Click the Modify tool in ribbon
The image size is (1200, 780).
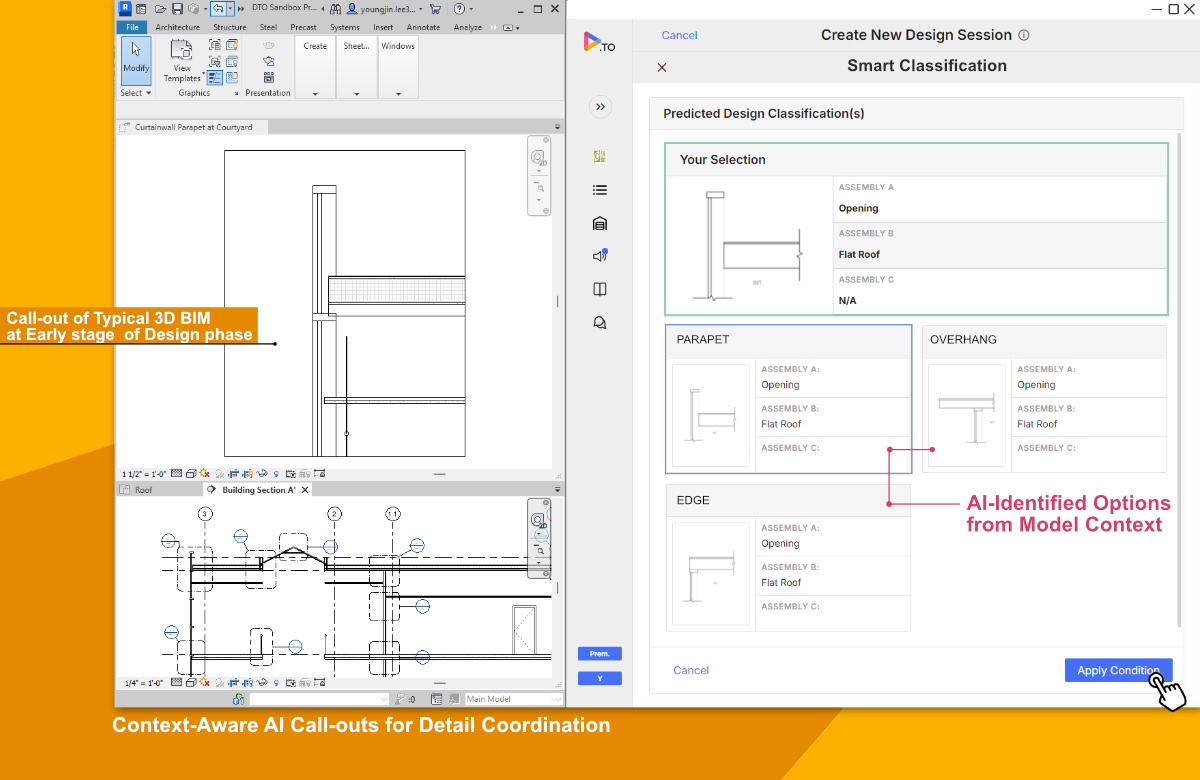click(136, 59)
